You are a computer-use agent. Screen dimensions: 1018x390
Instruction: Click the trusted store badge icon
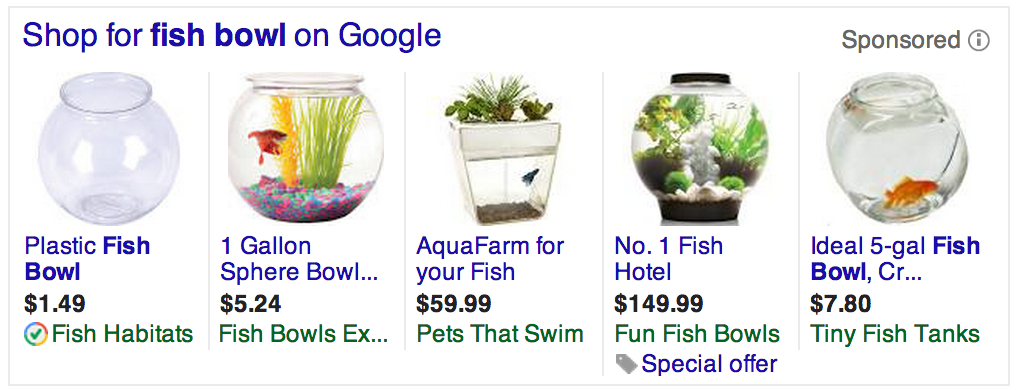point(35,334)
